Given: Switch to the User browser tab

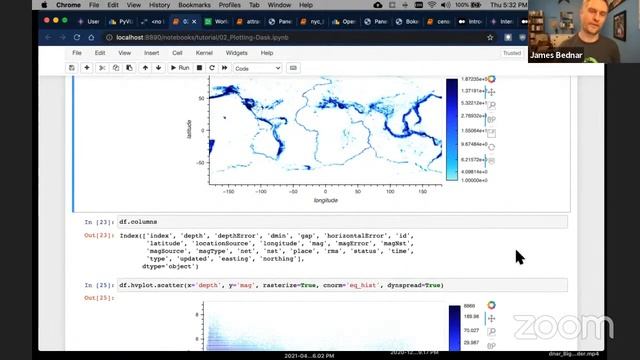Looking at the screenshot, I should coord(89,22).
